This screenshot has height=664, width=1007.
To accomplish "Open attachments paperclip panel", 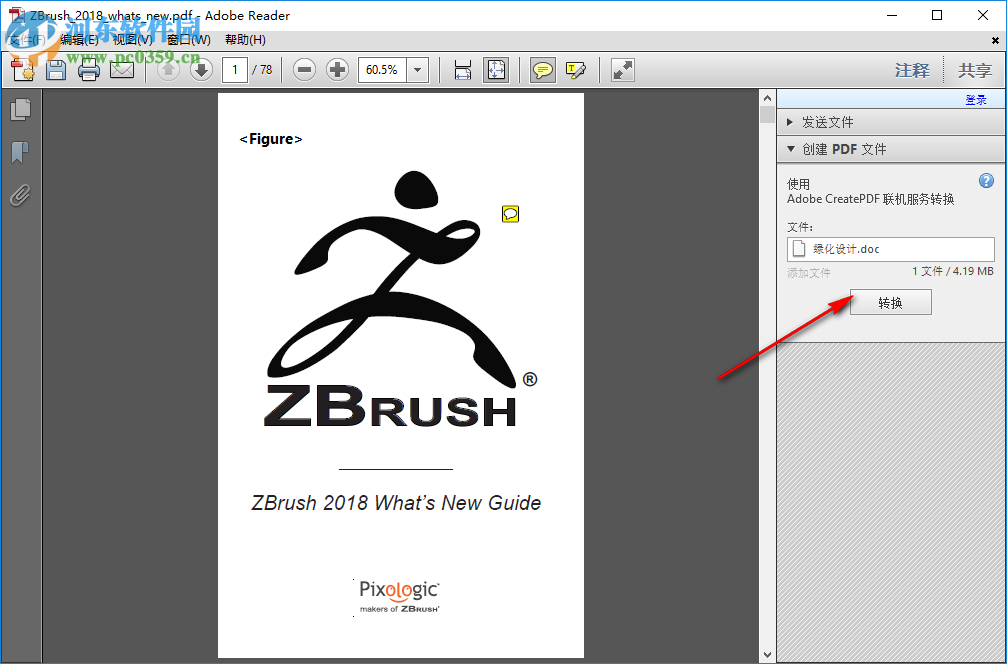I will click(20, 195).
